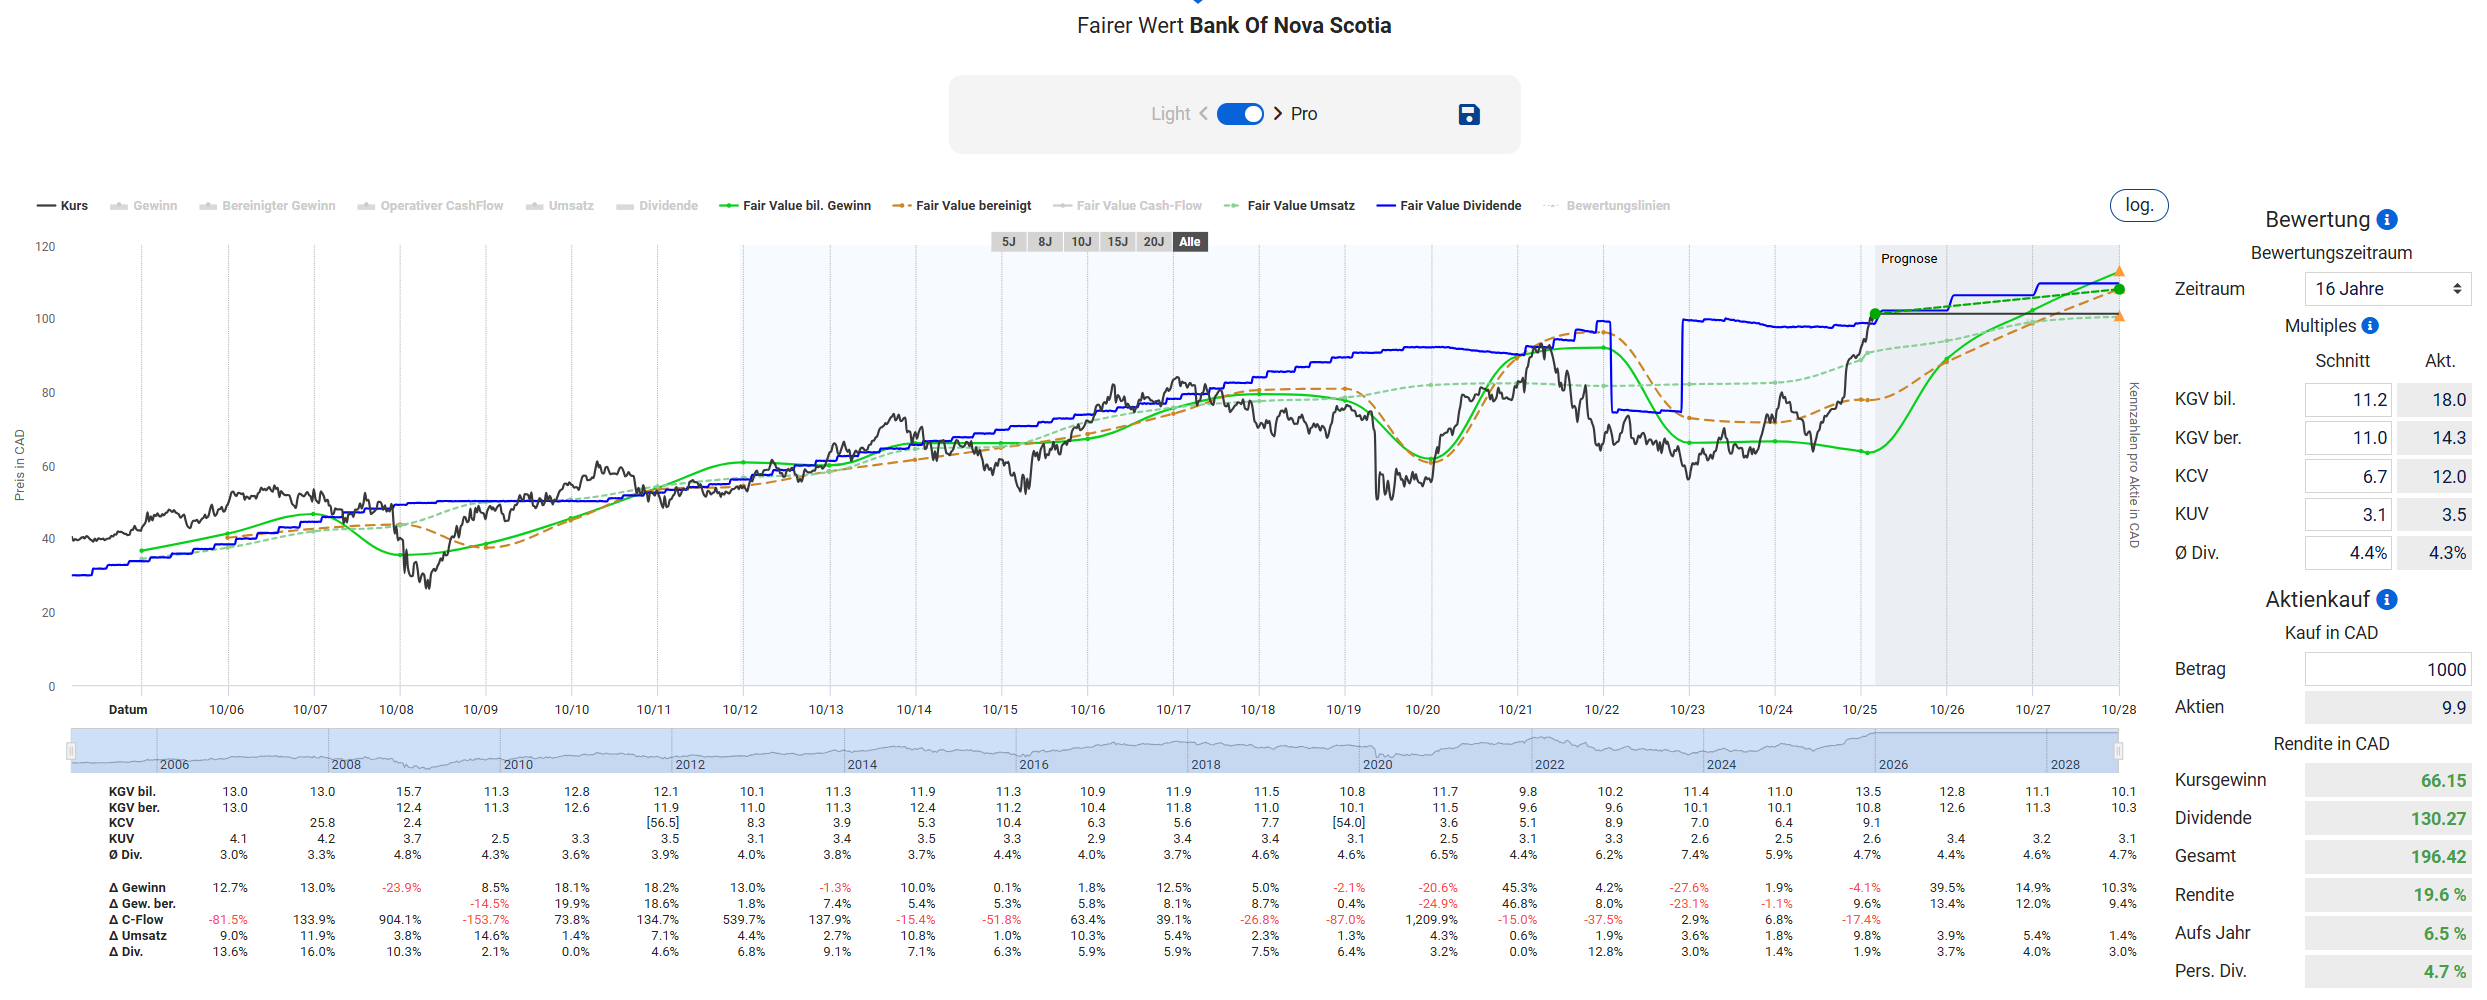Open the Bewertung info icon
This screenshot has width=2487, height=1000.
2387,220
